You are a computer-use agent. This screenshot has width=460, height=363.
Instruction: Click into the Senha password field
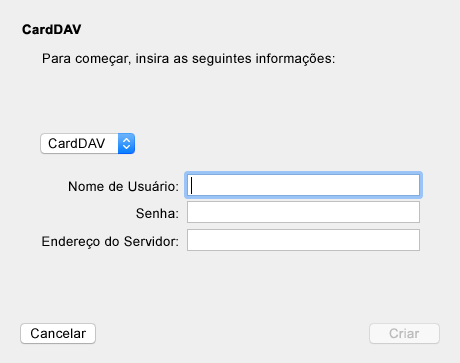[303, 212]
